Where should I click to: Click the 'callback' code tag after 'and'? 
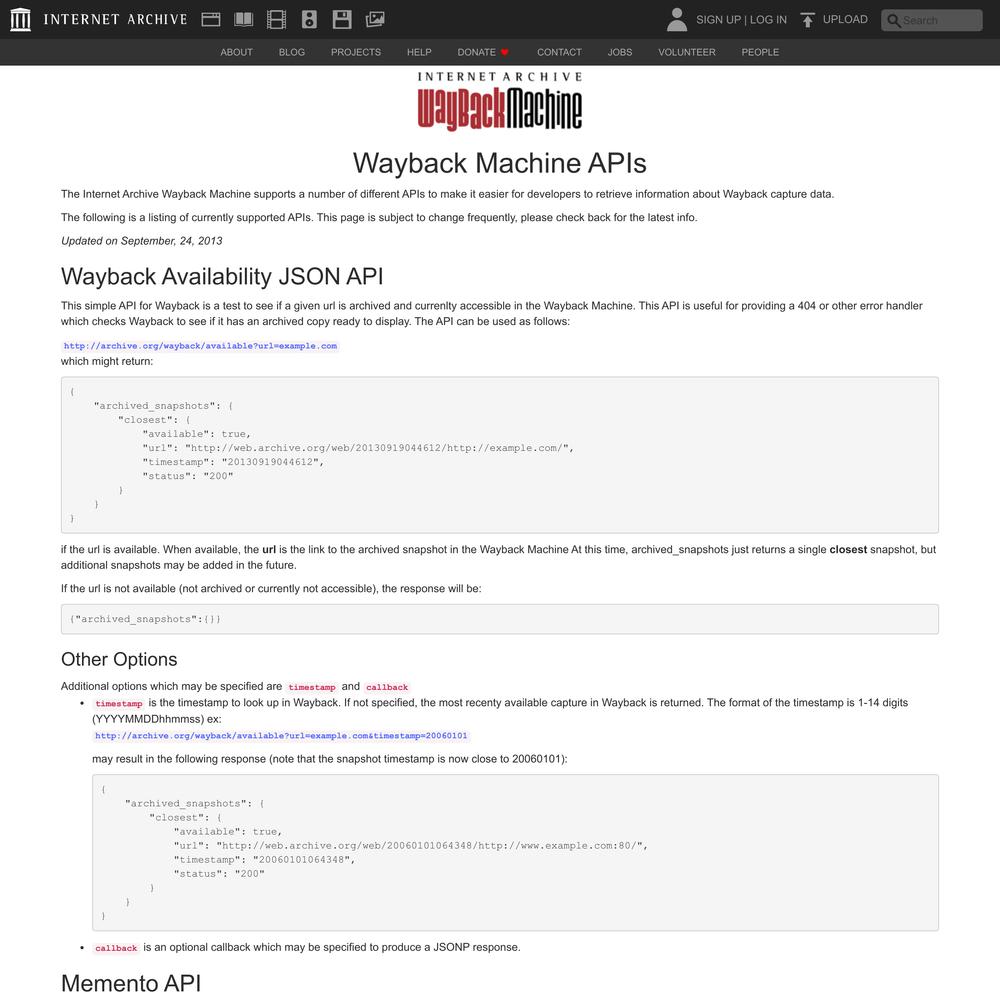click(x=387, y=687)
